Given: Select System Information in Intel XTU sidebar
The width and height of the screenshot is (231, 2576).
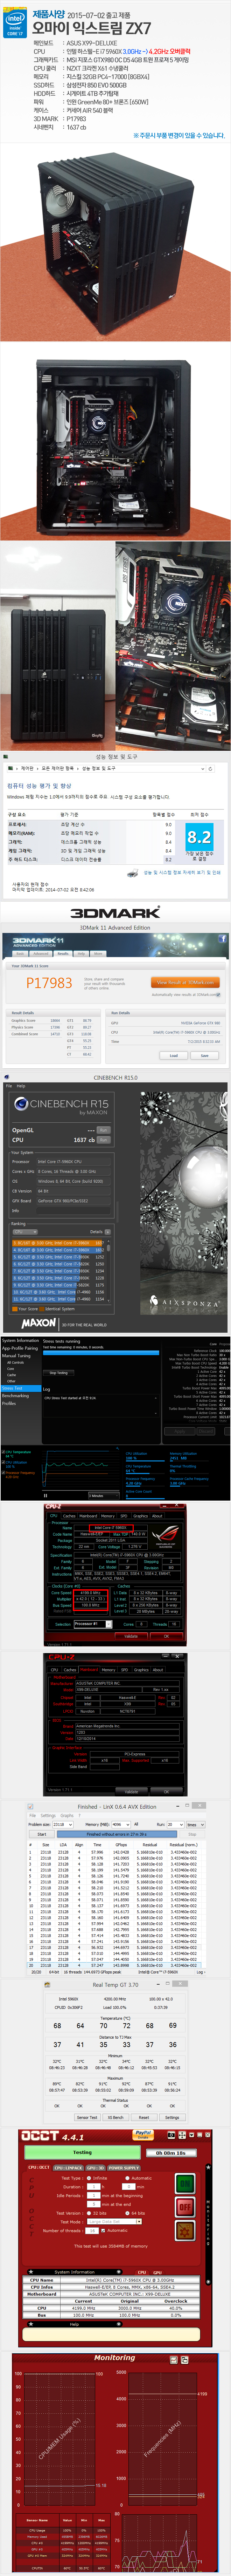Looking at the screenshot, I should [x=20, y=1341].
